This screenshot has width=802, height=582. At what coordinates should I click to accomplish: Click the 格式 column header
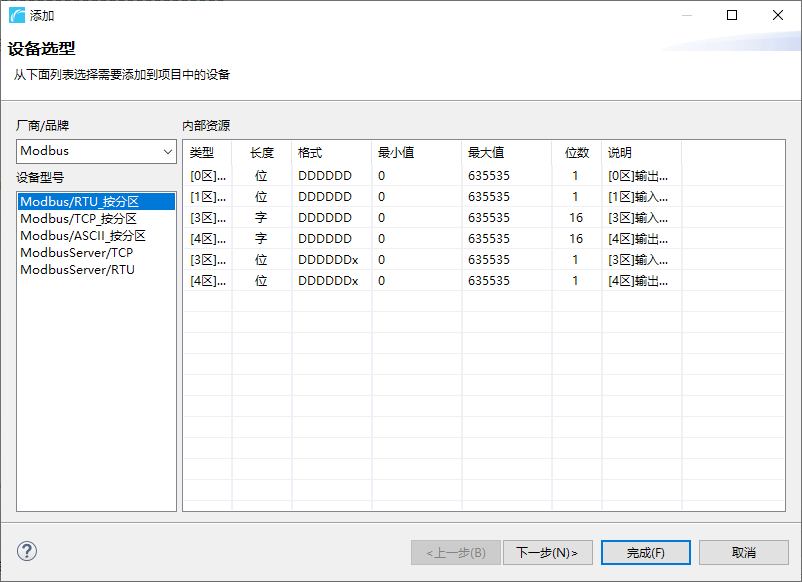(x=332, y=152)
